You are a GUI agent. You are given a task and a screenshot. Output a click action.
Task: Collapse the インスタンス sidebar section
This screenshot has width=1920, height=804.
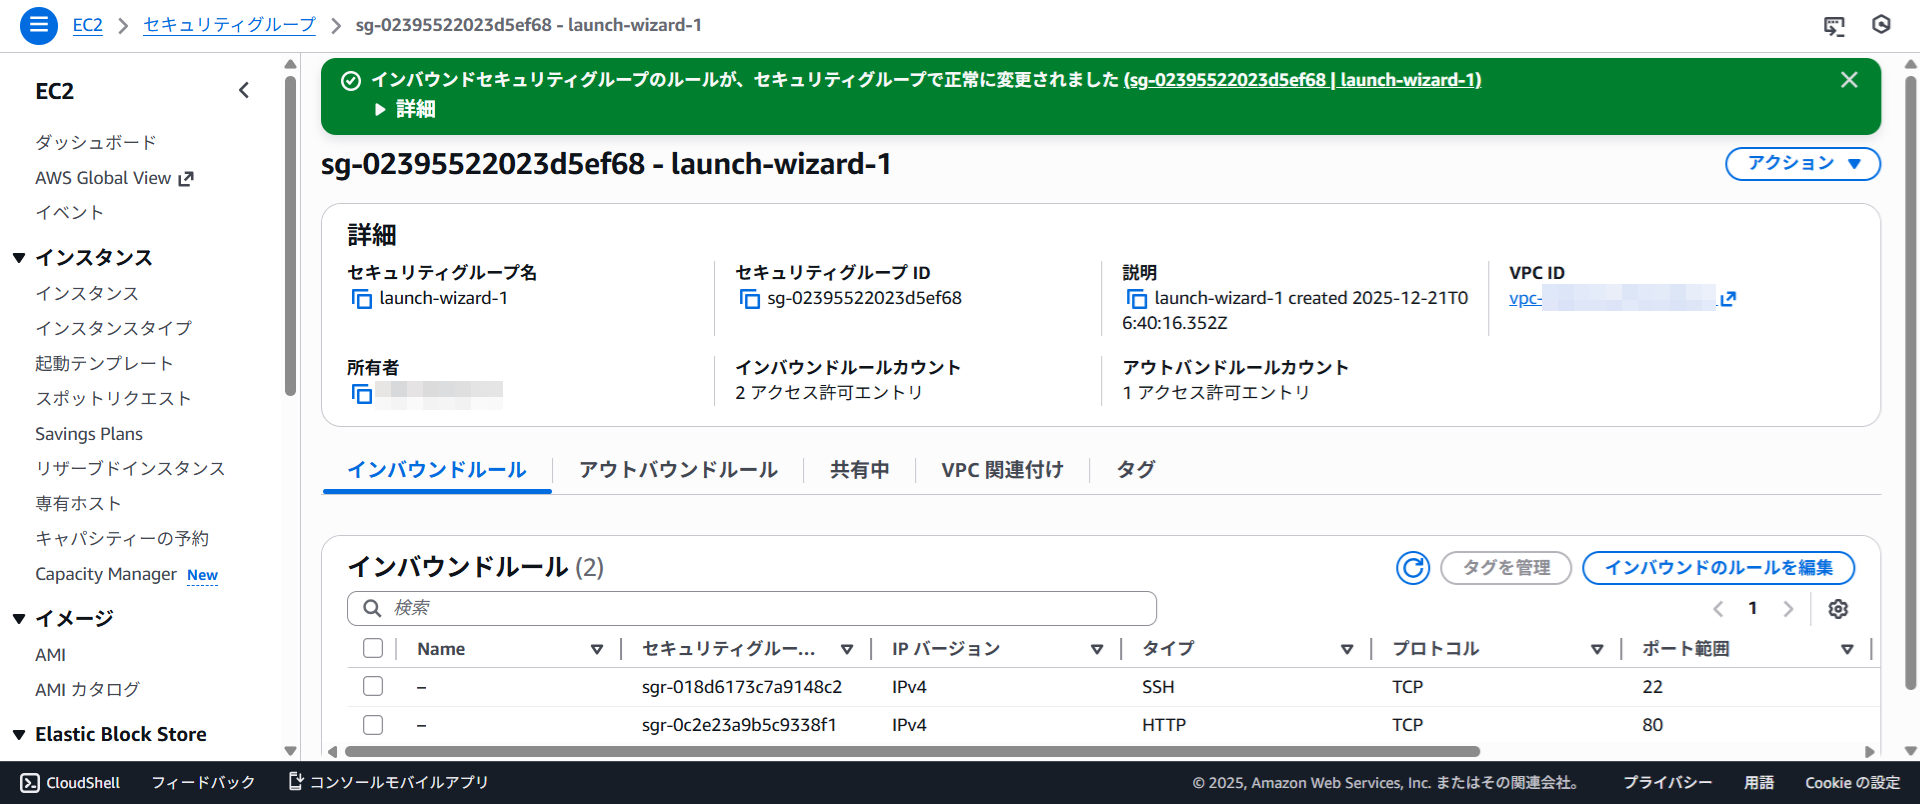click(19, 258)
